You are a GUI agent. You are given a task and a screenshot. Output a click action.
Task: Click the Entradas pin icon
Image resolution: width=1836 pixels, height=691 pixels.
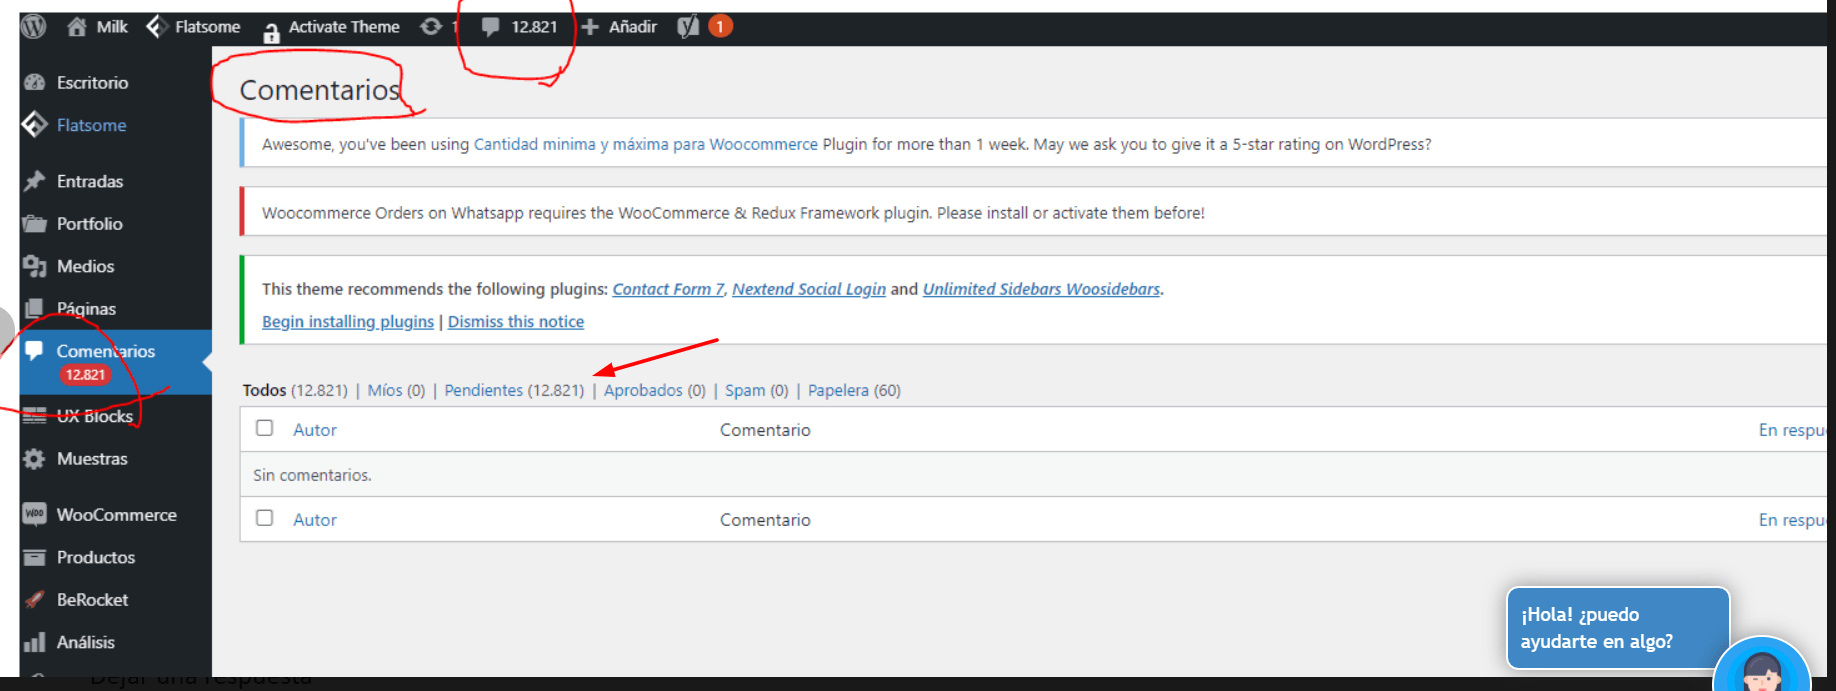[35, 181]
